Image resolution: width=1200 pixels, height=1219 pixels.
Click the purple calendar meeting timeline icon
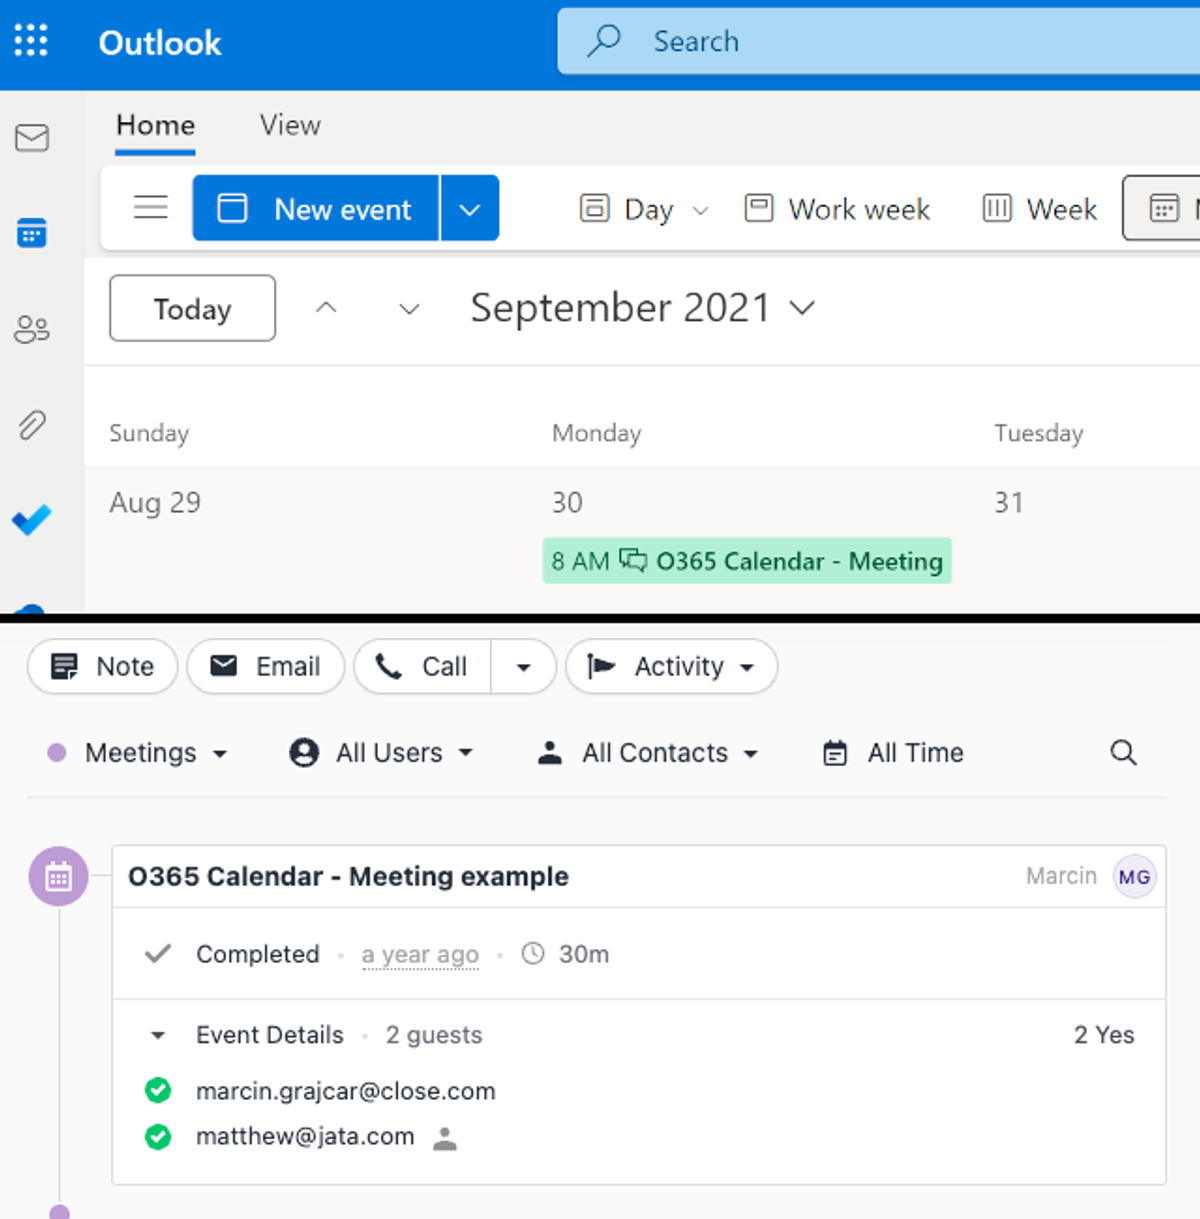coord(58,877)
